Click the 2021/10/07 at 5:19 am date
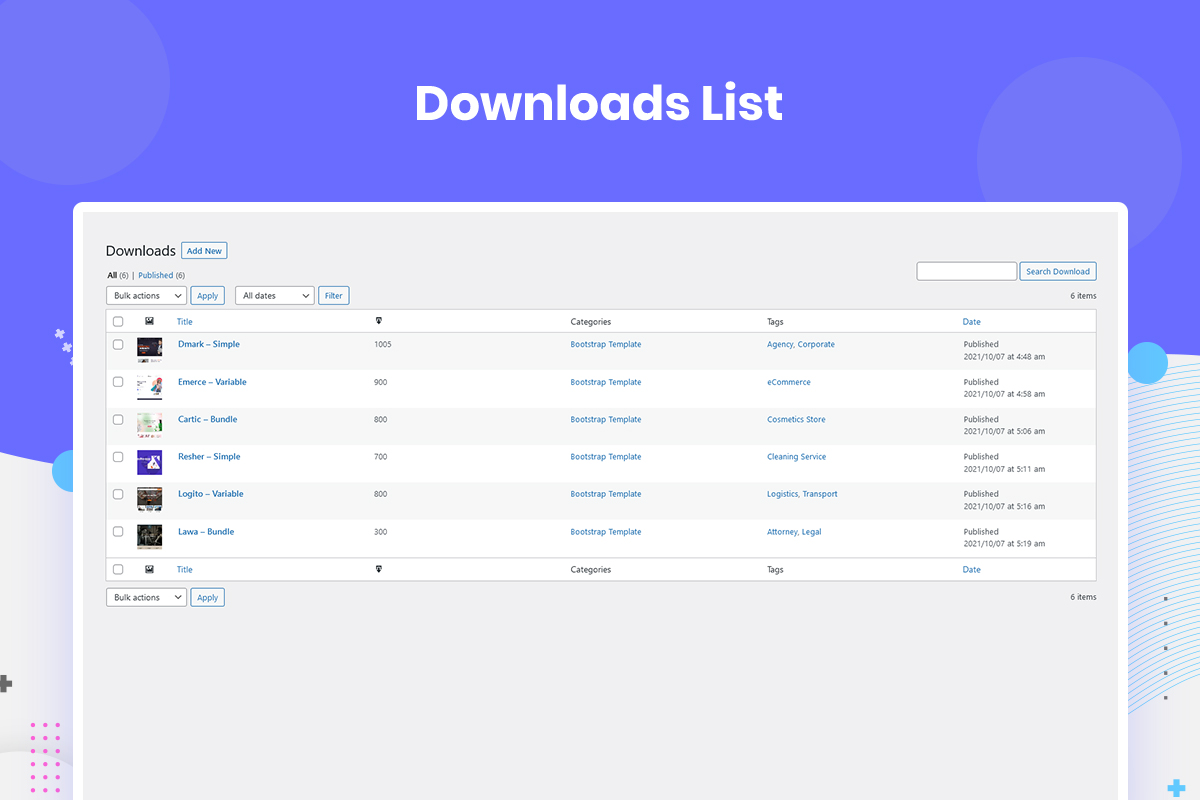 point(1004,543)
